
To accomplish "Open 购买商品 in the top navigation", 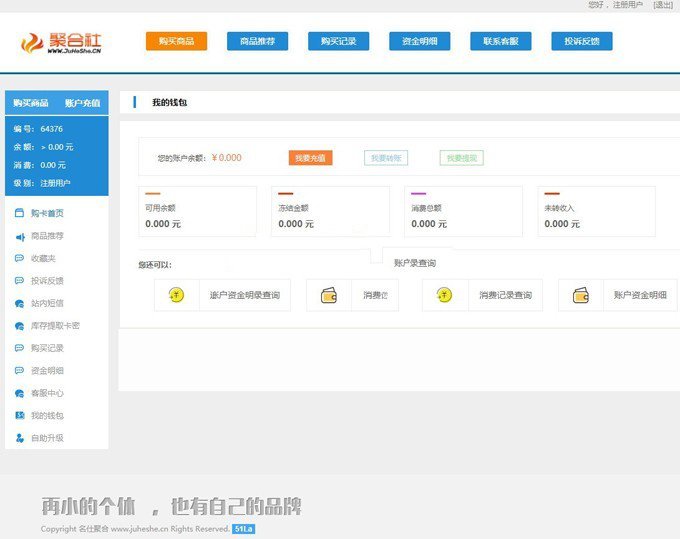I will click(x=176, y=41).
